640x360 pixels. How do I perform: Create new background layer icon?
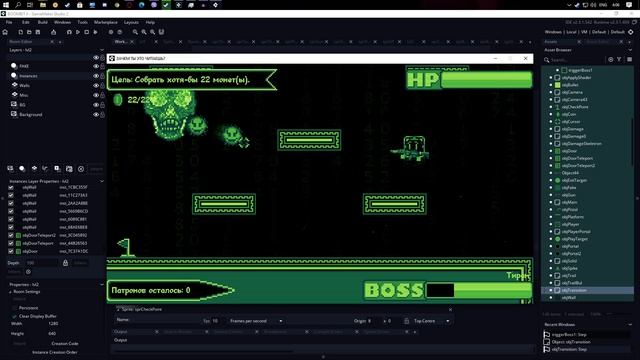10,169
